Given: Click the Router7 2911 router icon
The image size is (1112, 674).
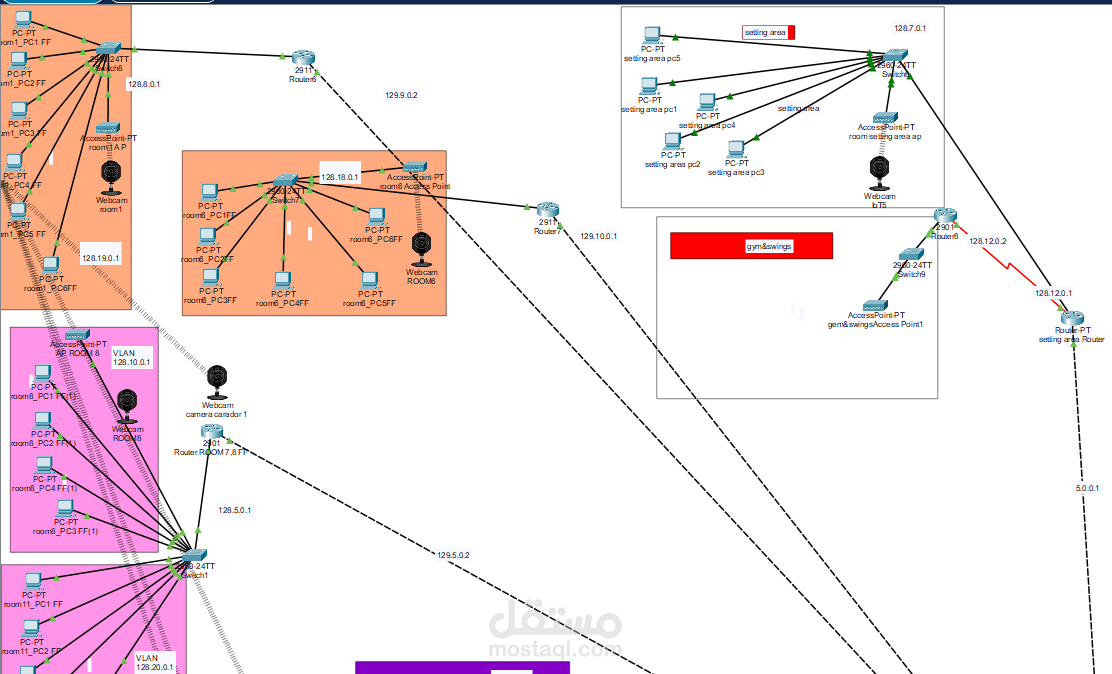Looking at the screenshot, I should pos(547,209).
